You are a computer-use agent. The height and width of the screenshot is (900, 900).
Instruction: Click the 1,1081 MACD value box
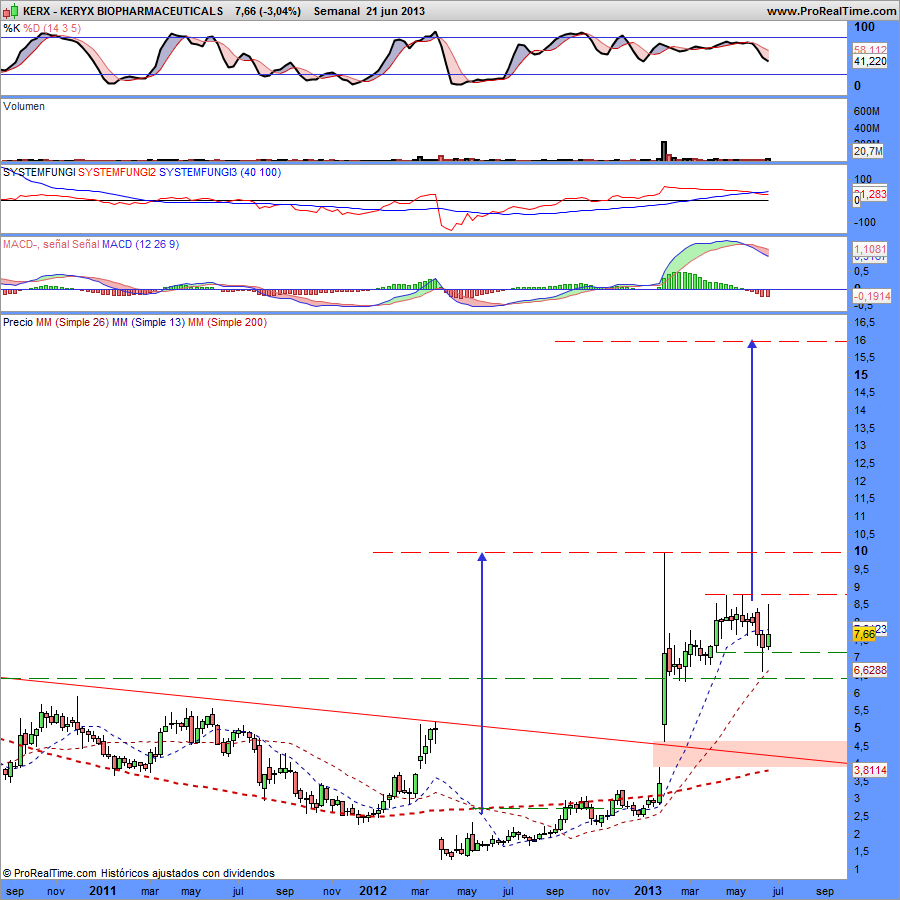point(870,249)
